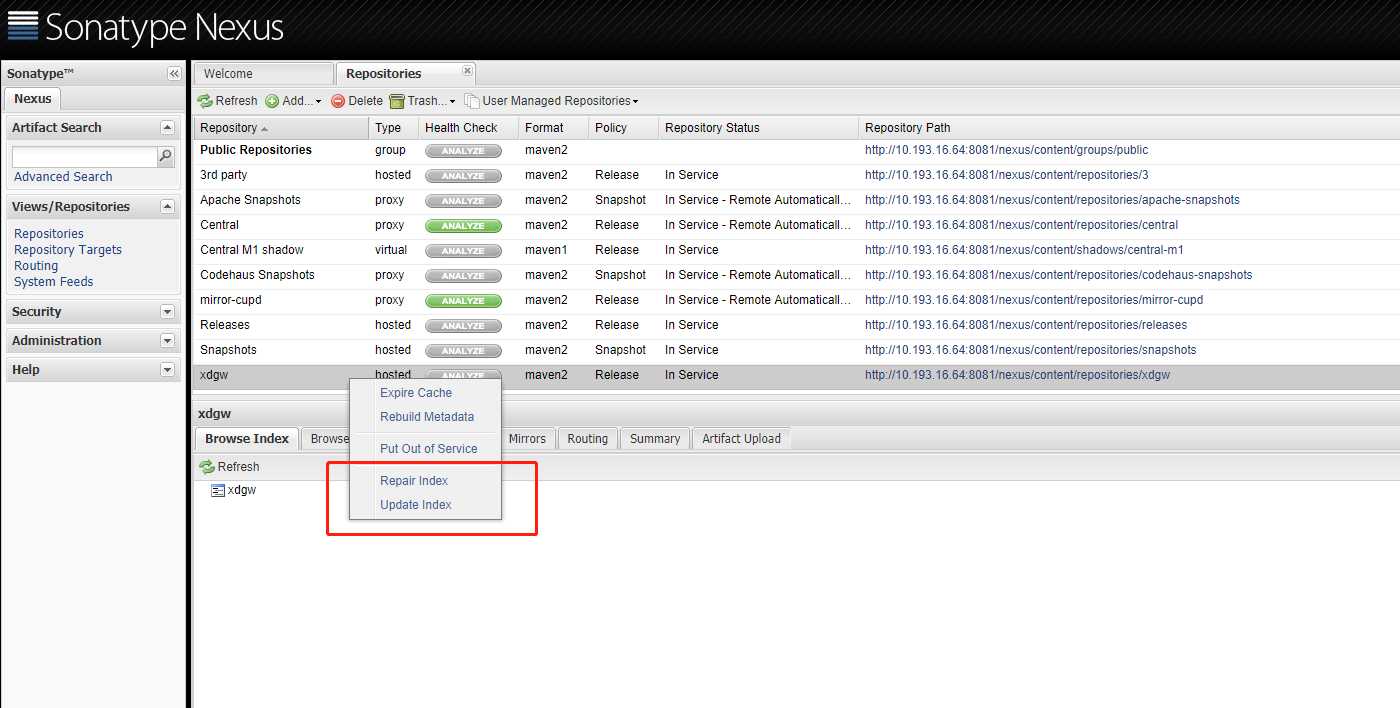Sort by the Health Check column header
This screenshot has height=708, width=1400.
(469, 128)
